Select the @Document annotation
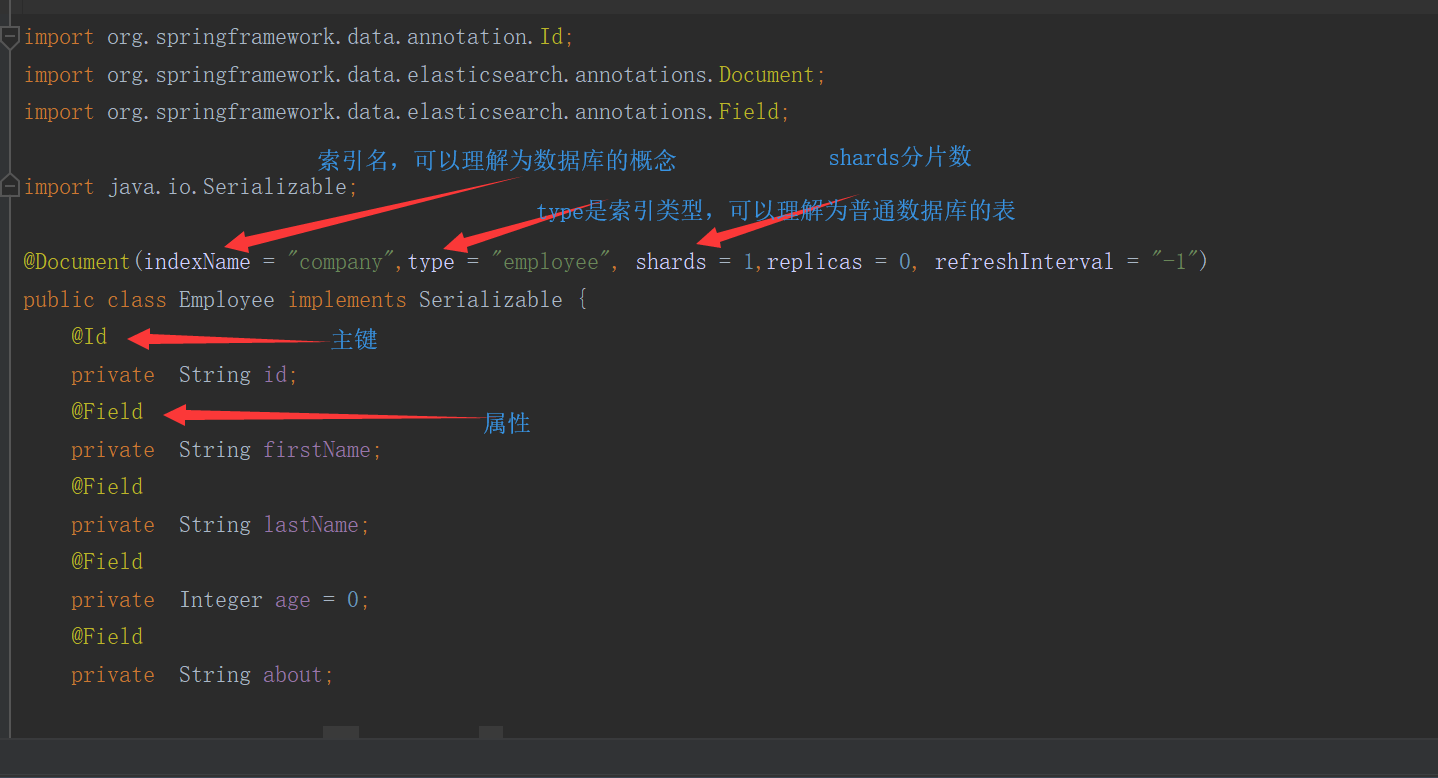 coord(76,261)
